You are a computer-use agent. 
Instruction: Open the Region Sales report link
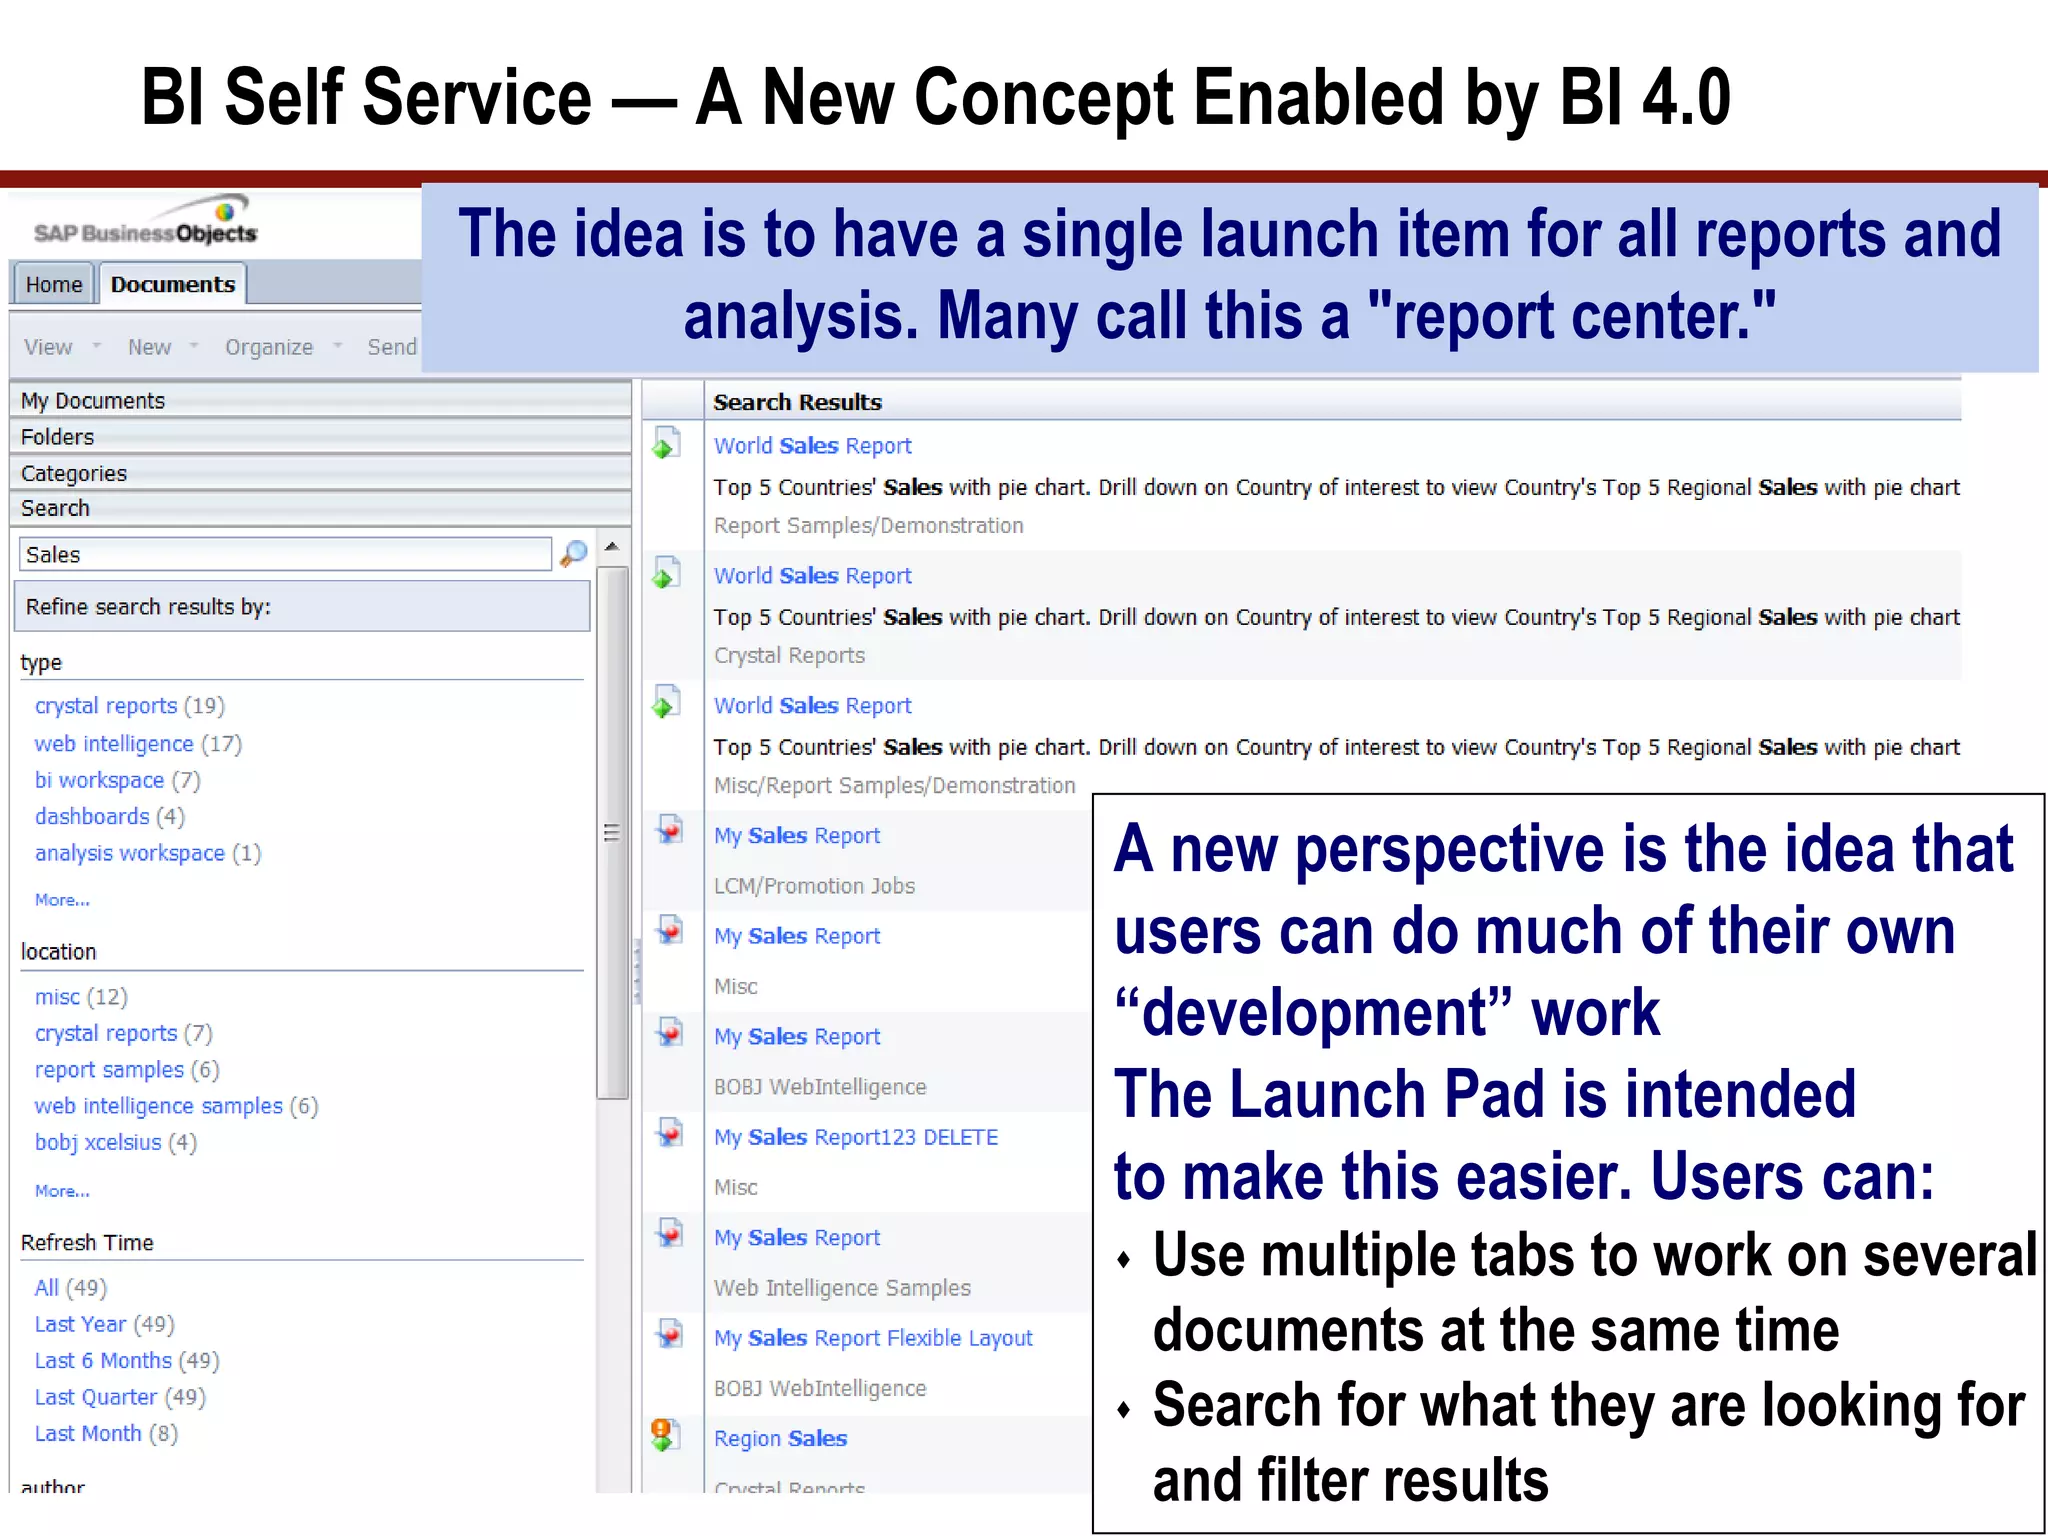(780, 1439)
